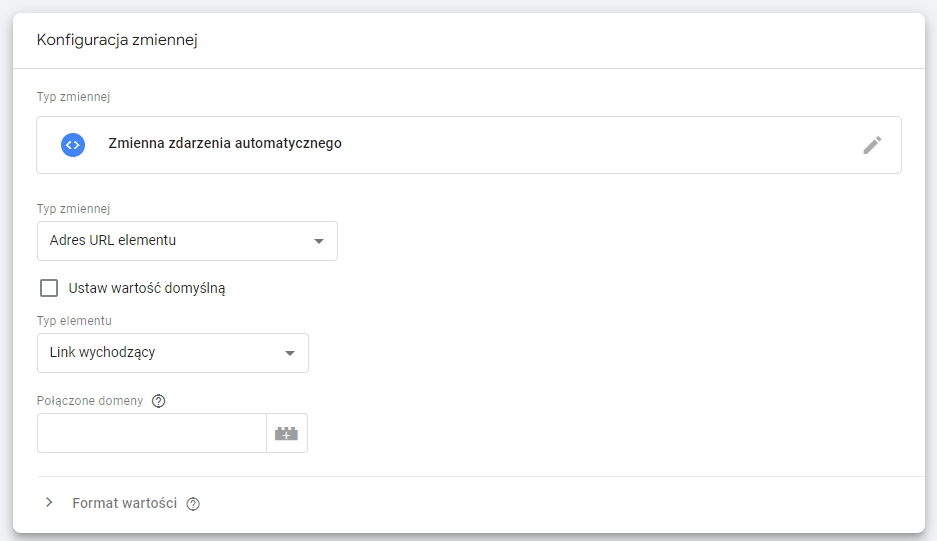Click the Konfiguracja zmiennej heading
937x541 pixels.
[x=117, y=40]
